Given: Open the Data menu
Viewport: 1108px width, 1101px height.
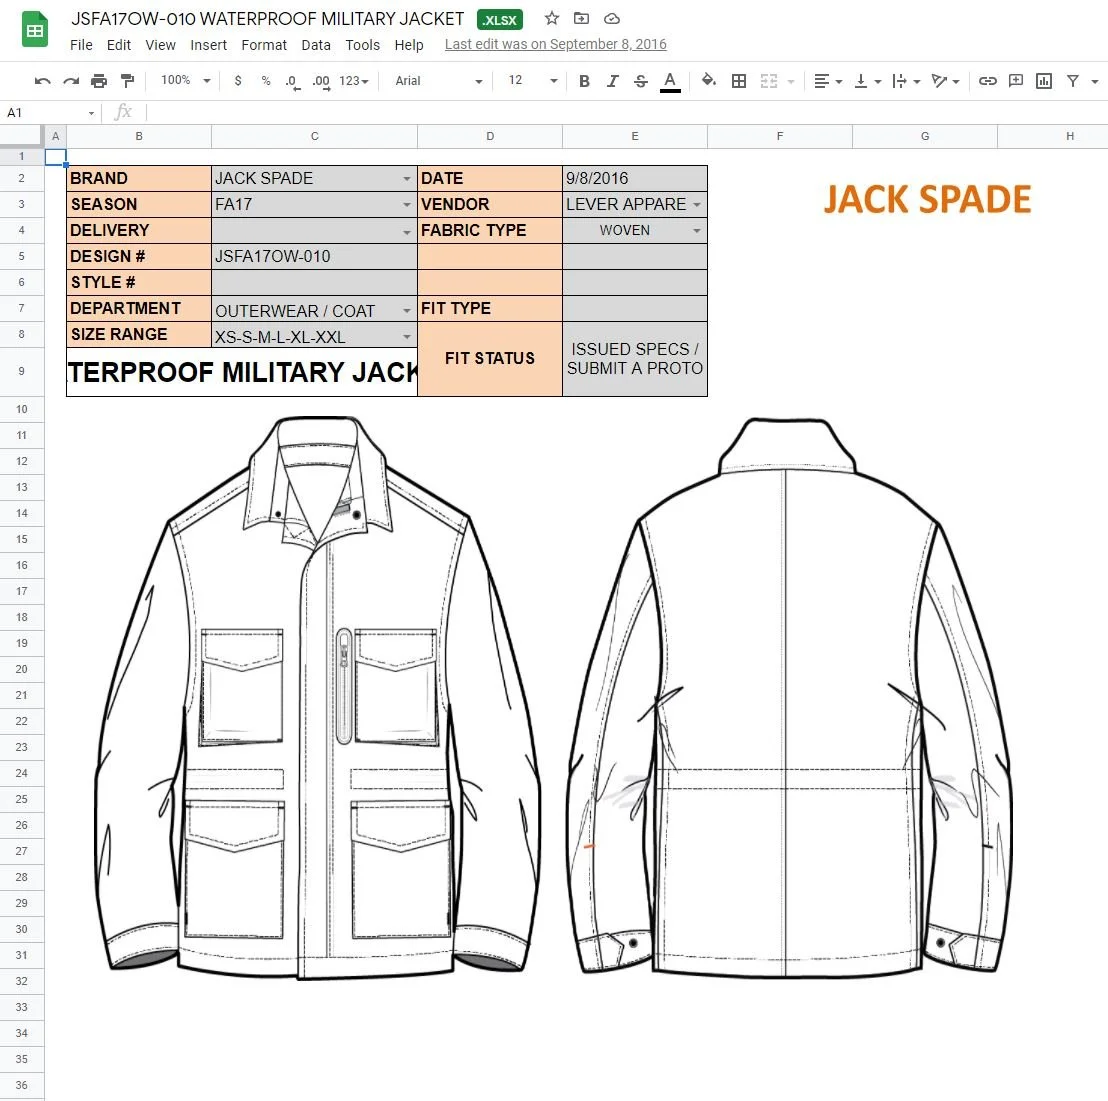Looking at the screenshot, I should click(316, 45).
